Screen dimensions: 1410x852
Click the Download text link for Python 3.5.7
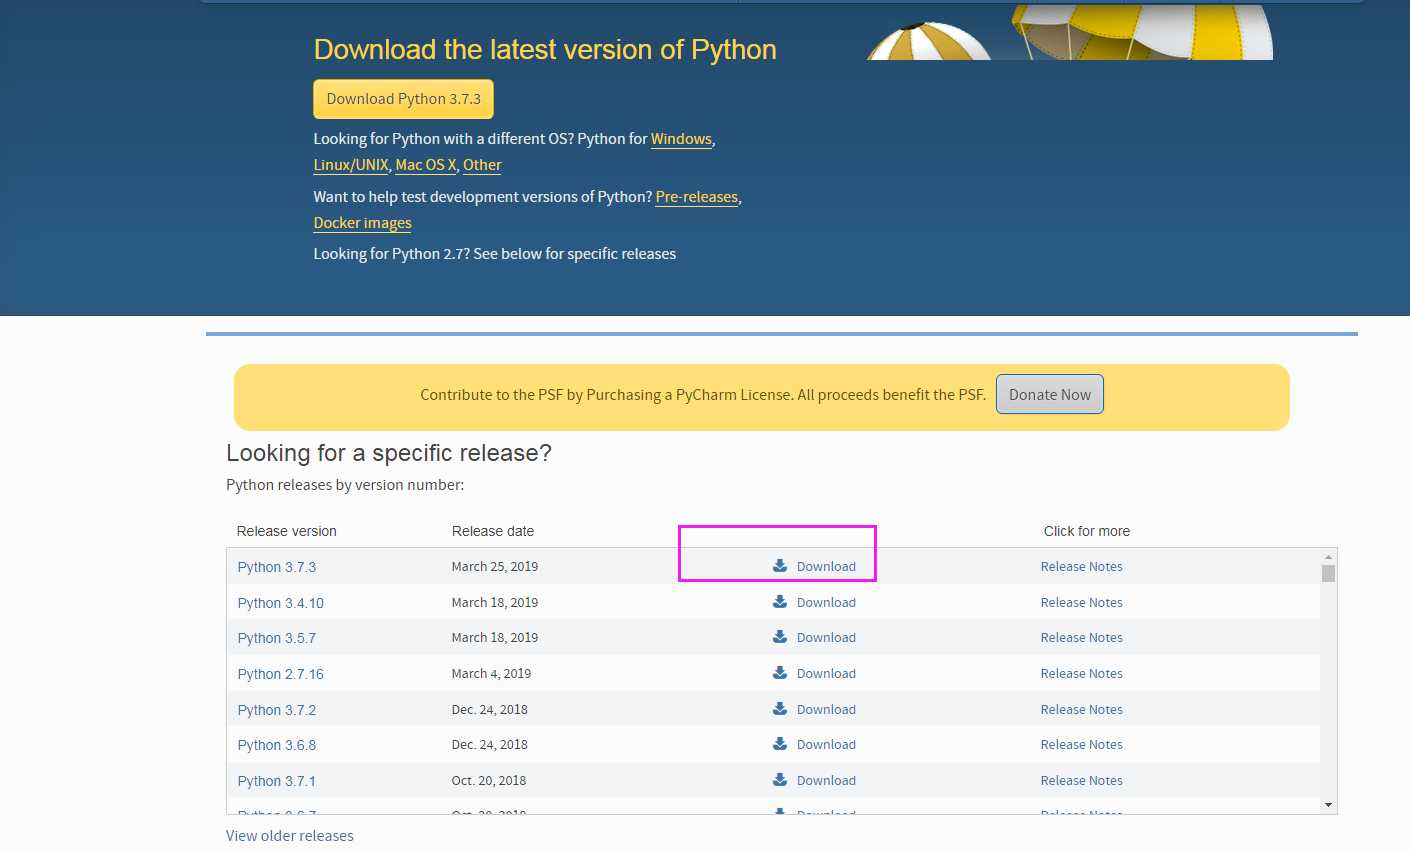(826, 637)
